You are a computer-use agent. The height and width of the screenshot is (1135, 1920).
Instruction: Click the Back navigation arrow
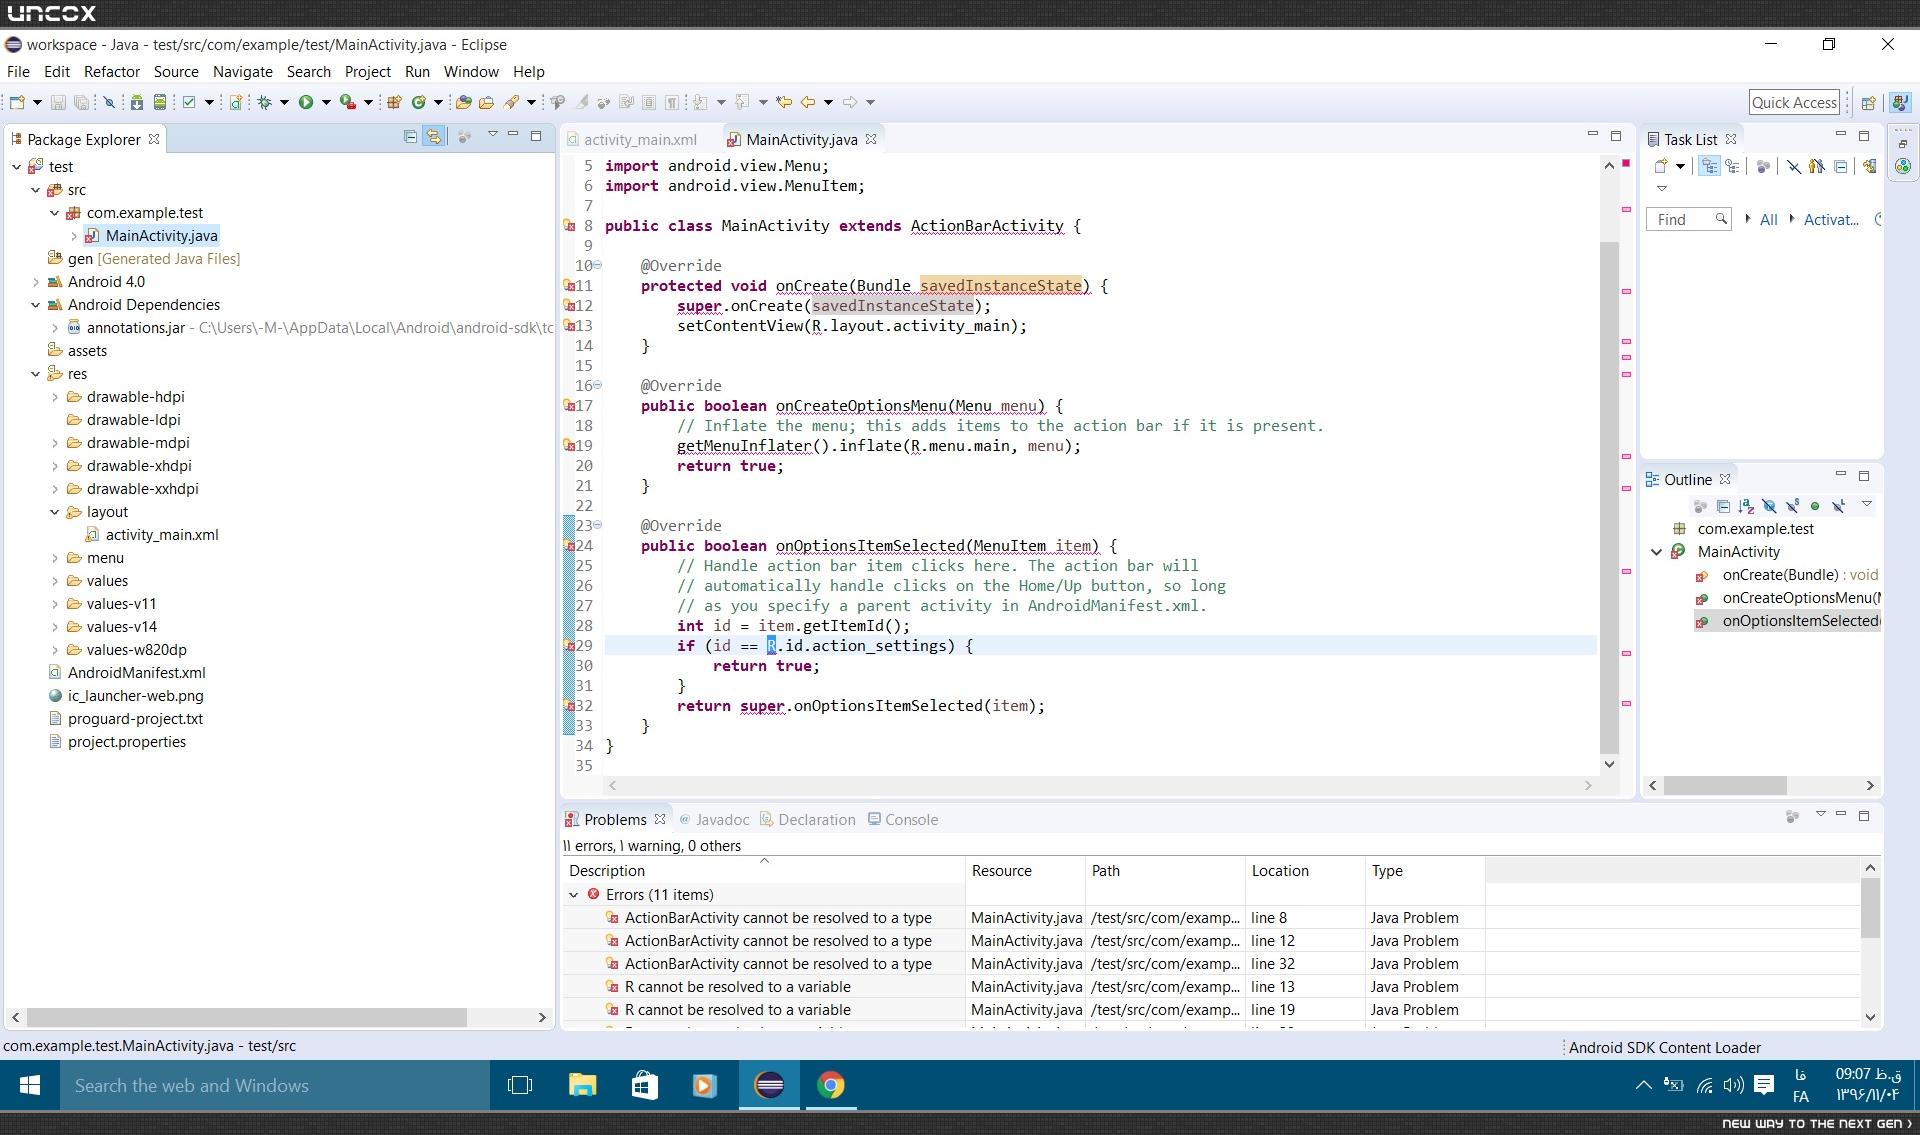click(808, 102)
